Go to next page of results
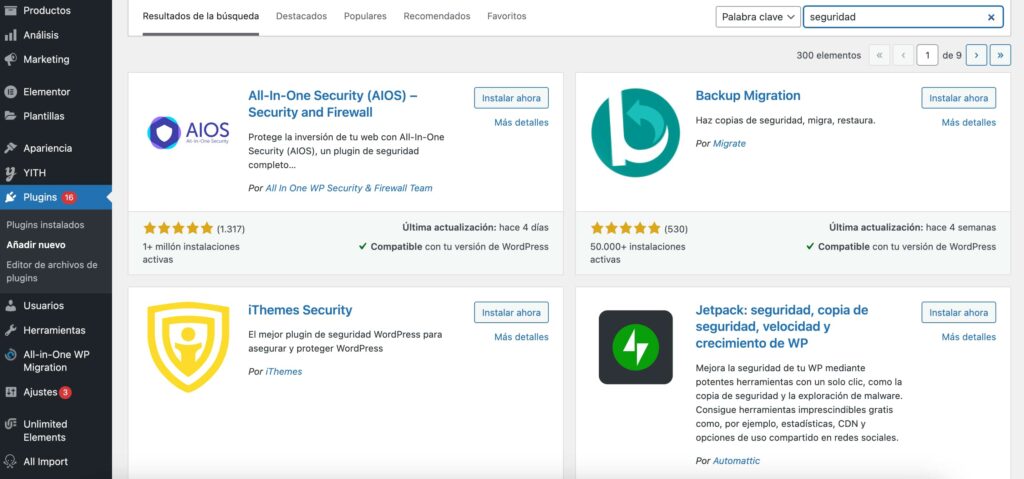 point(976,56)
